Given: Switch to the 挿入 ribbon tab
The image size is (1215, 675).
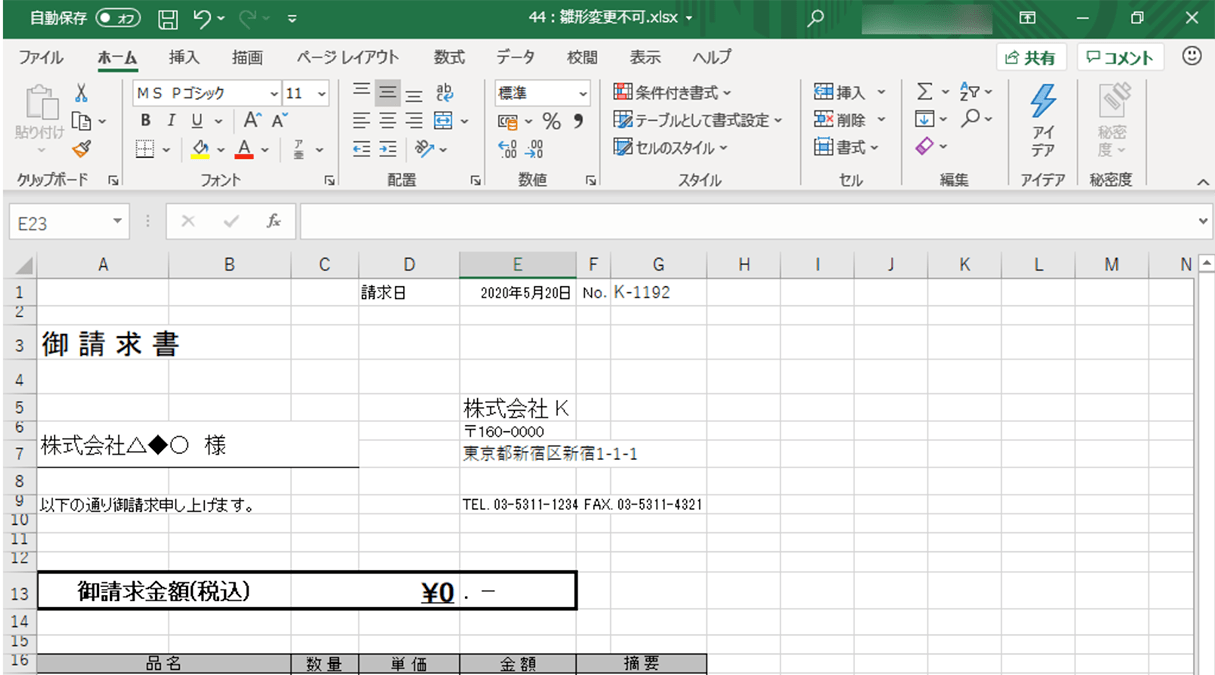Looking at the screenshot, I should (185, 57).
